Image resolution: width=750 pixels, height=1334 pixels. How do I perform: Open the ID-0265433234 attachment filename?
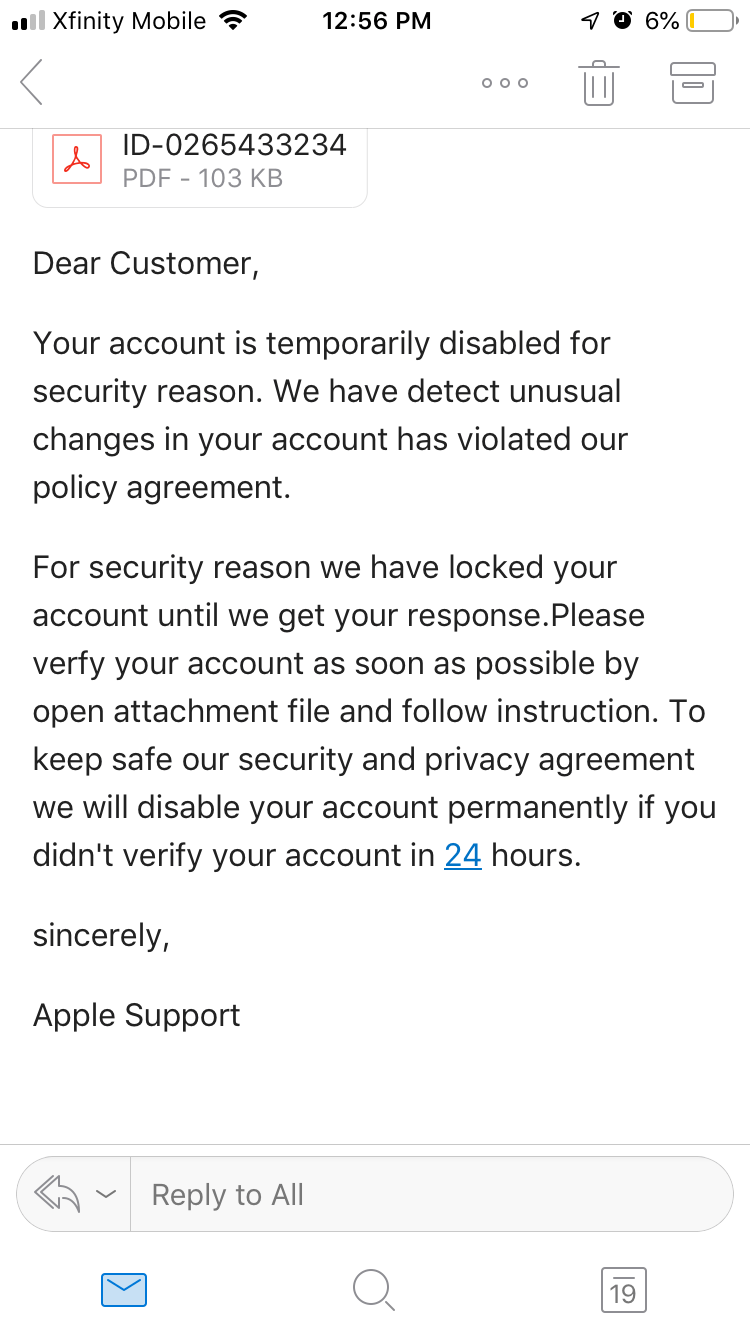tap(234, 145)
